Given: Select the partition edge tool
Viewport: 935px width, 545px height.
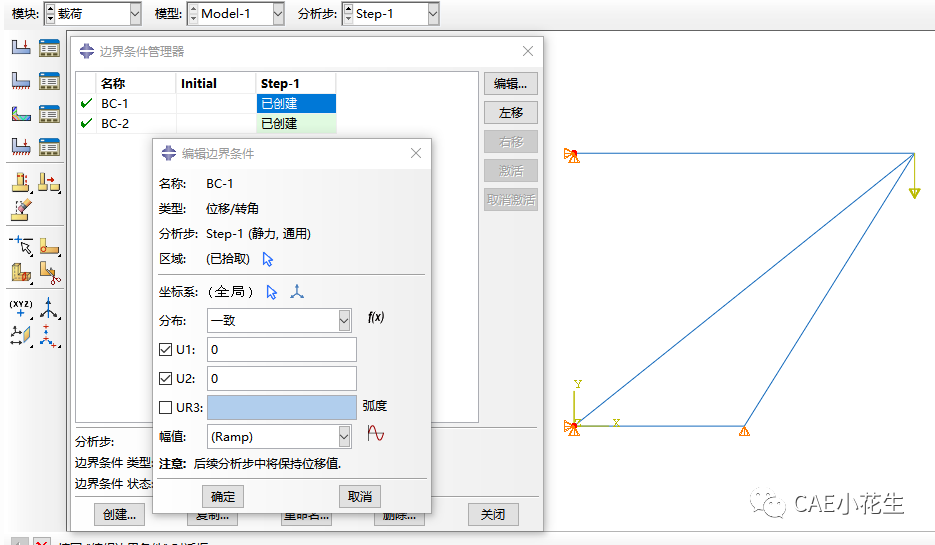Looking at the screenshot, I should [21, 245].
